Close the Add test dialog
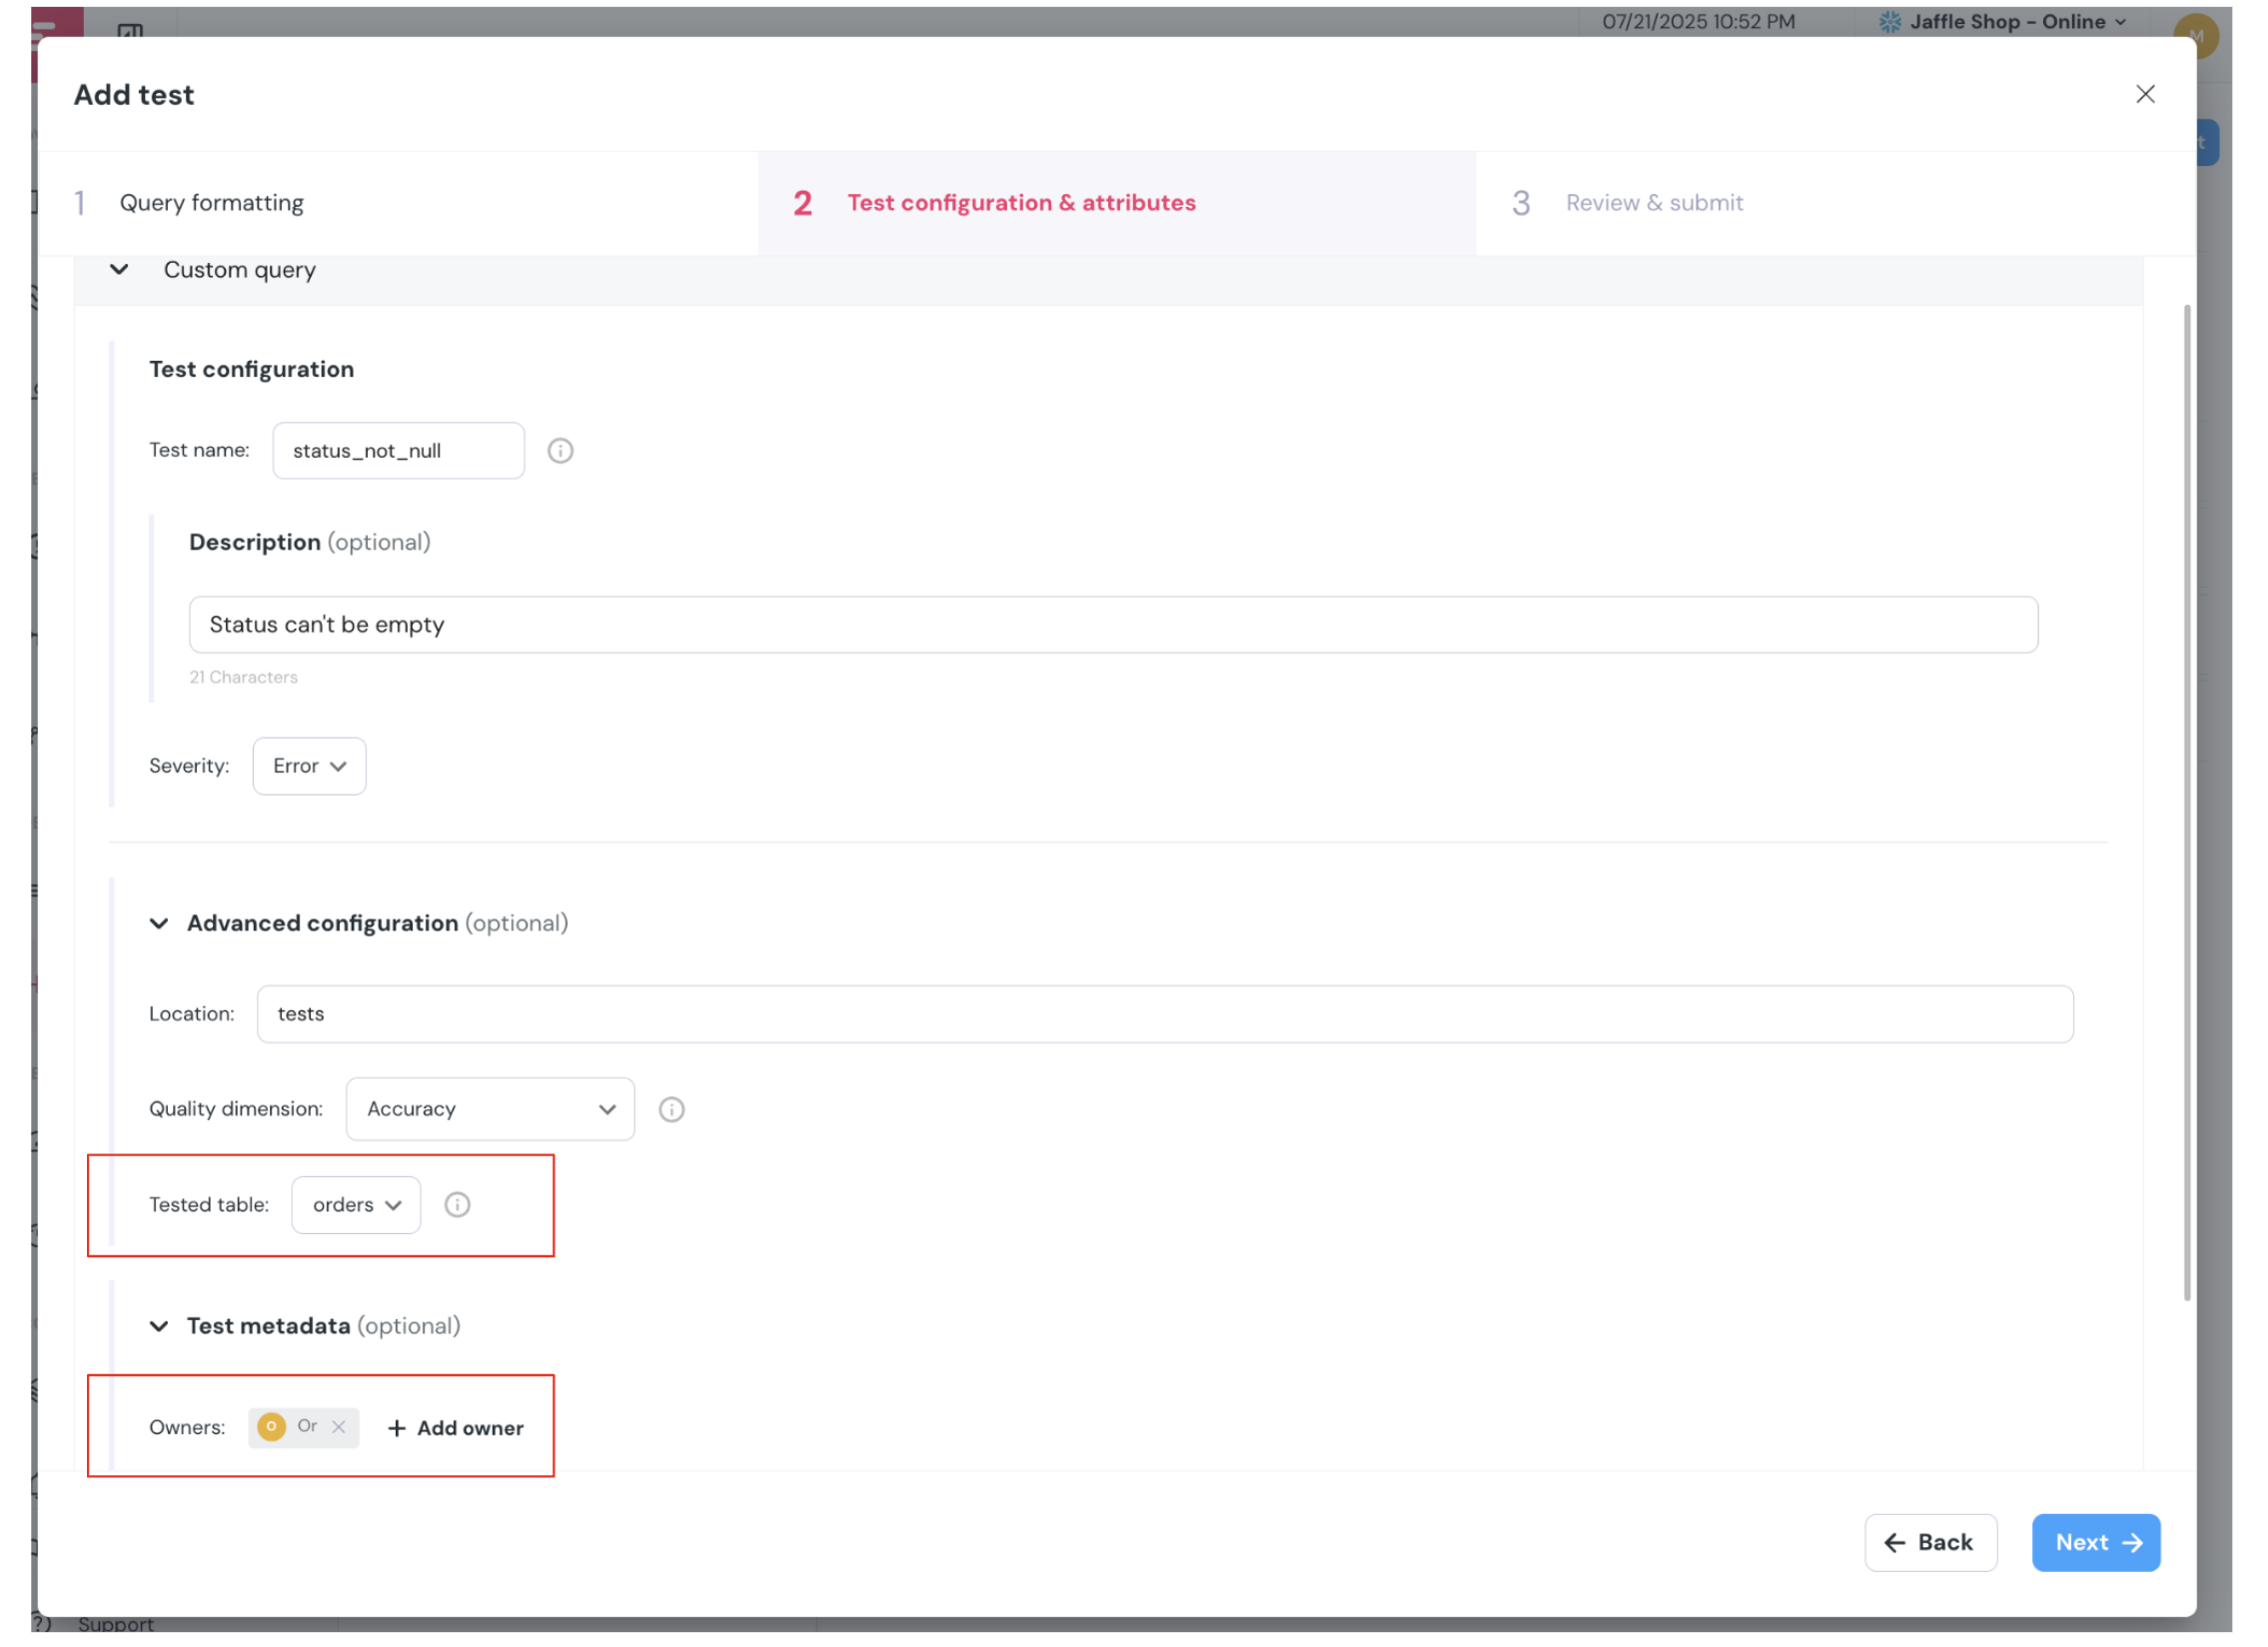The image size is (2268, 1647). [x=2146, y=94]
